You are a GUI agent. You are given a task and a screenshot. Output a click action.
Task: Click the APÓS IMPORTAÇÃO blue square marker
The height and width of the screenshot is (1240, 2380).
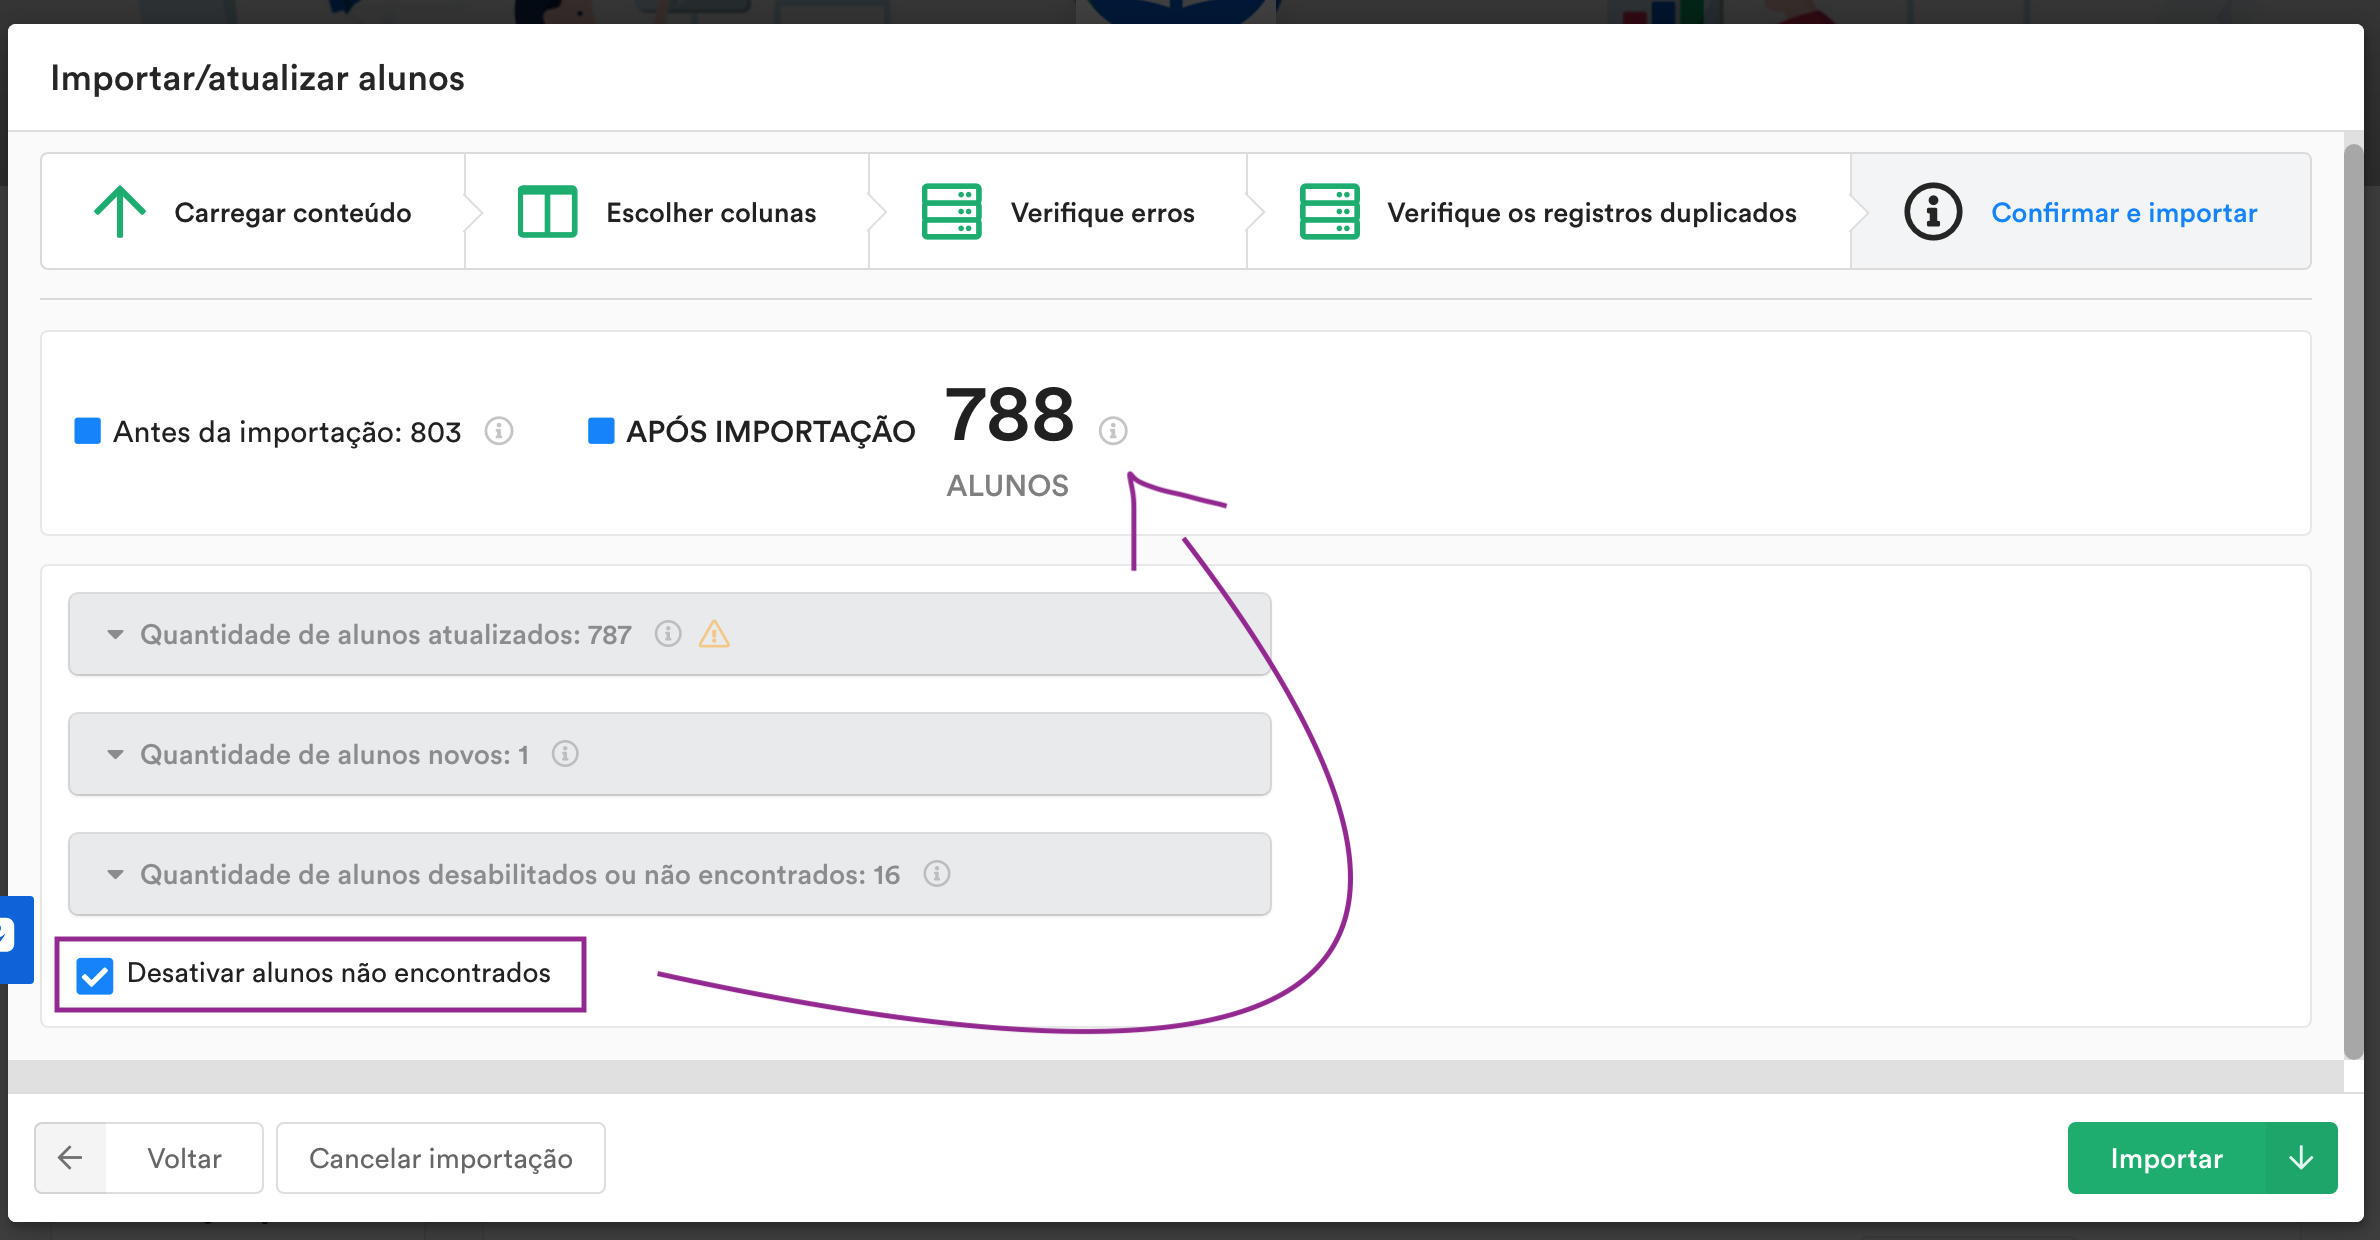tap(600, 430)
